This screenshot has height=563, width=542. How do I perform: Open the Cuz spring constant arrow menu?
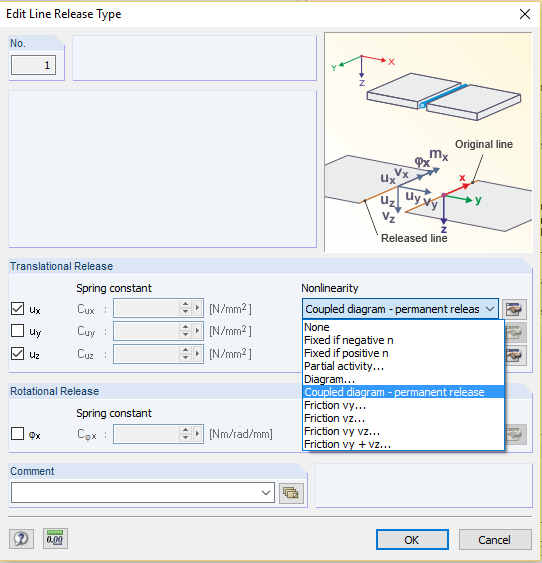[x=197, y=354]
